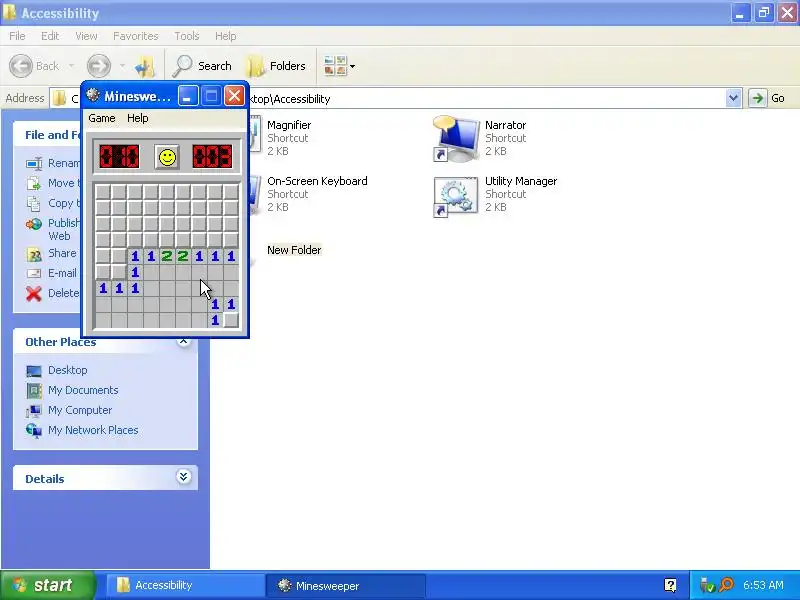This screenshot has width=800, height=600.
Task: Open the Help menu in Minesweeper
Action: (138, 118)
